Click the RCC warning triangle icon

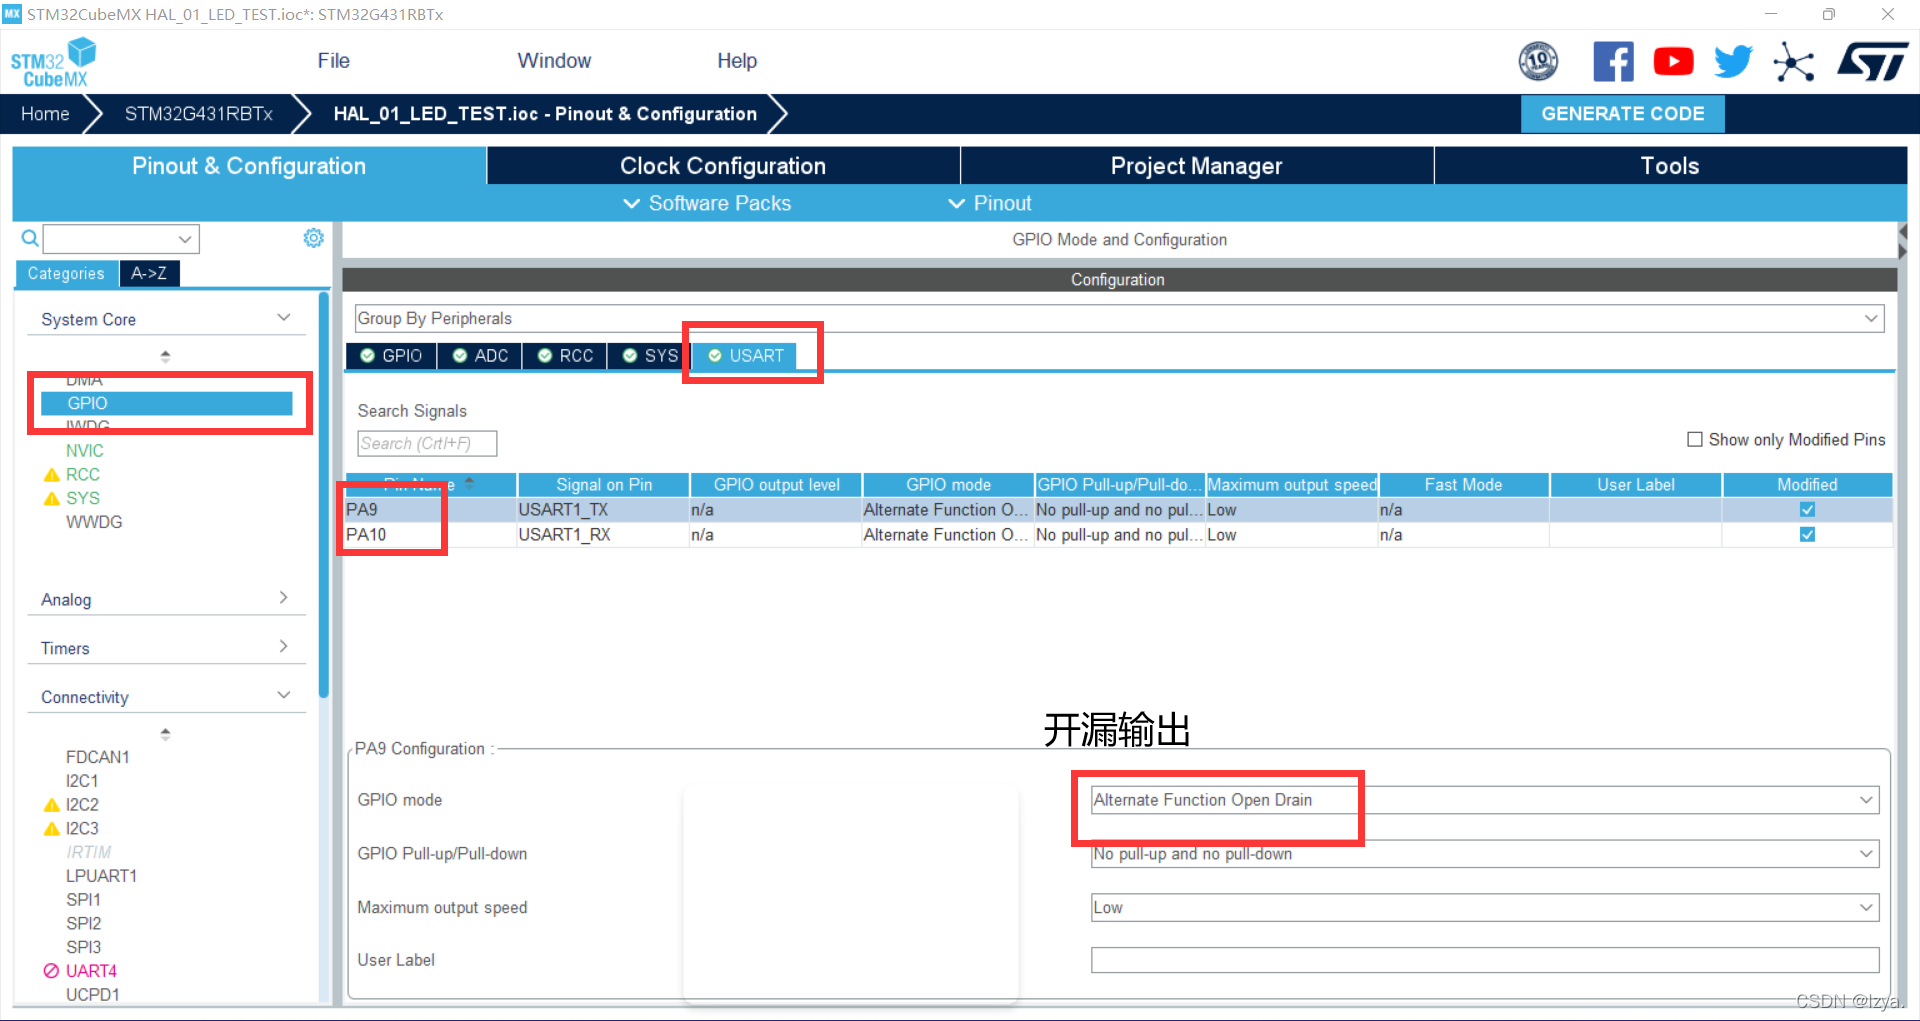52,475
